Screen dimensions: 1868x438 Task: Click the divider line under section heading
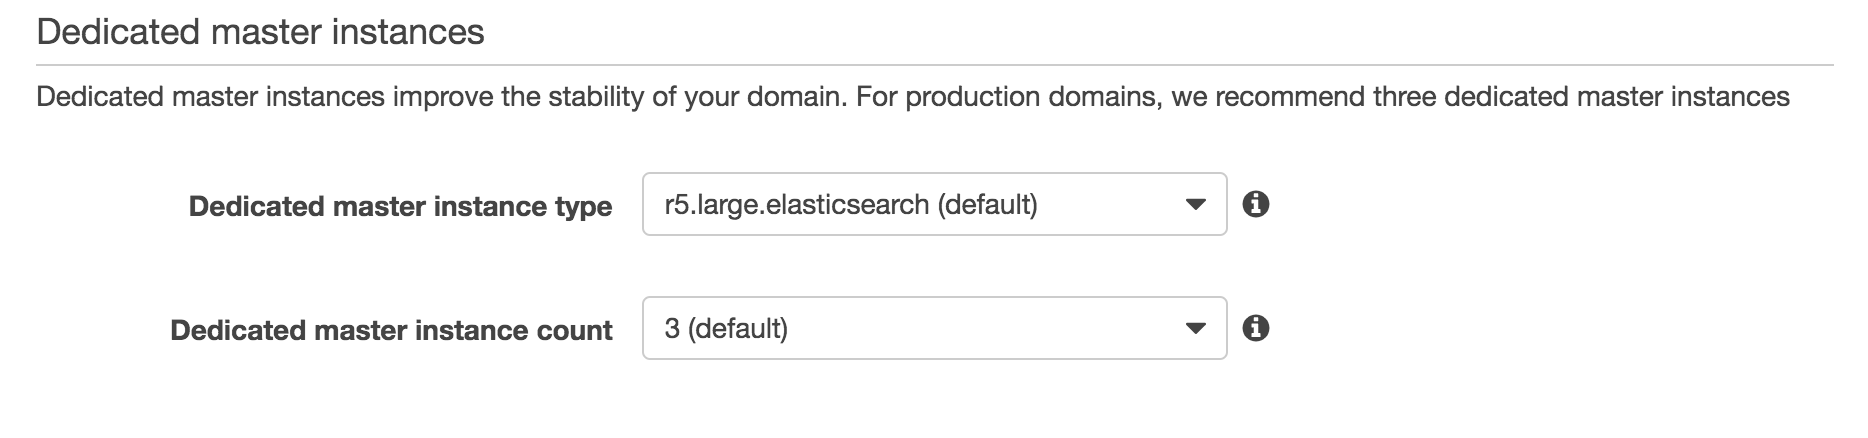coord(934,66)
